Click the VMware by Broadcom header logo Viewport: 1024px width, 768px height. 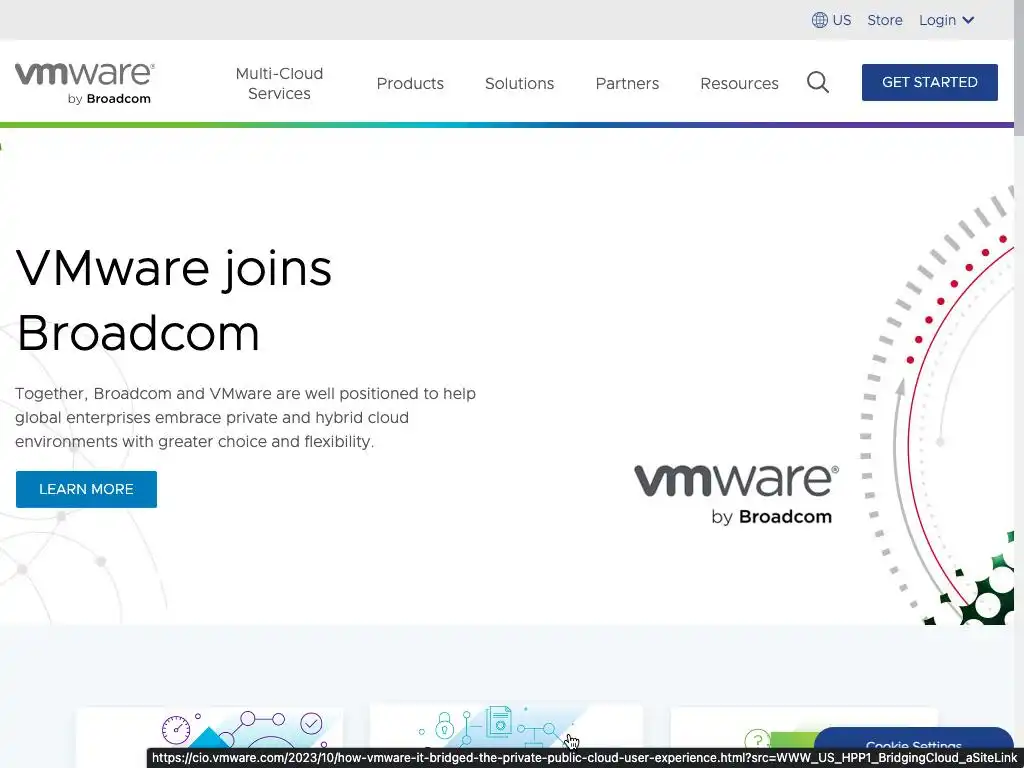point(84,83)
